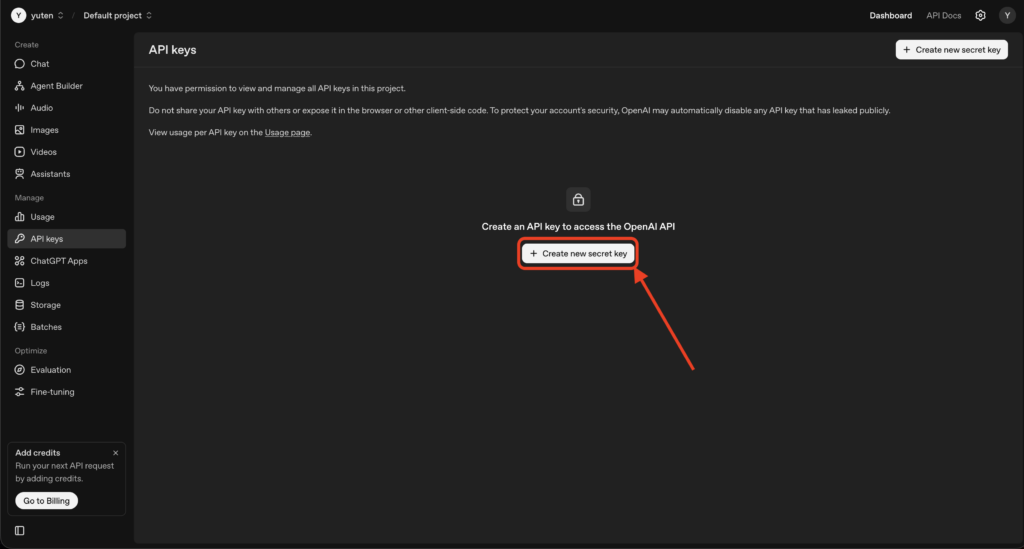This screenshot has width=1024, height=549.
Task: Dismiss the Add credits notice
Action: tap(115, 453)
